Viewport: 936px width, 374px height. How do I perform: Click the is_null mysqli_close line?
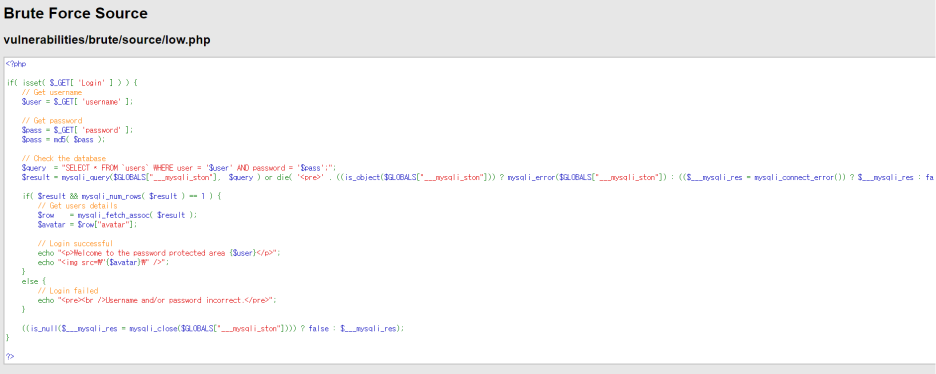pyautogui.click(x=213, y=328)
